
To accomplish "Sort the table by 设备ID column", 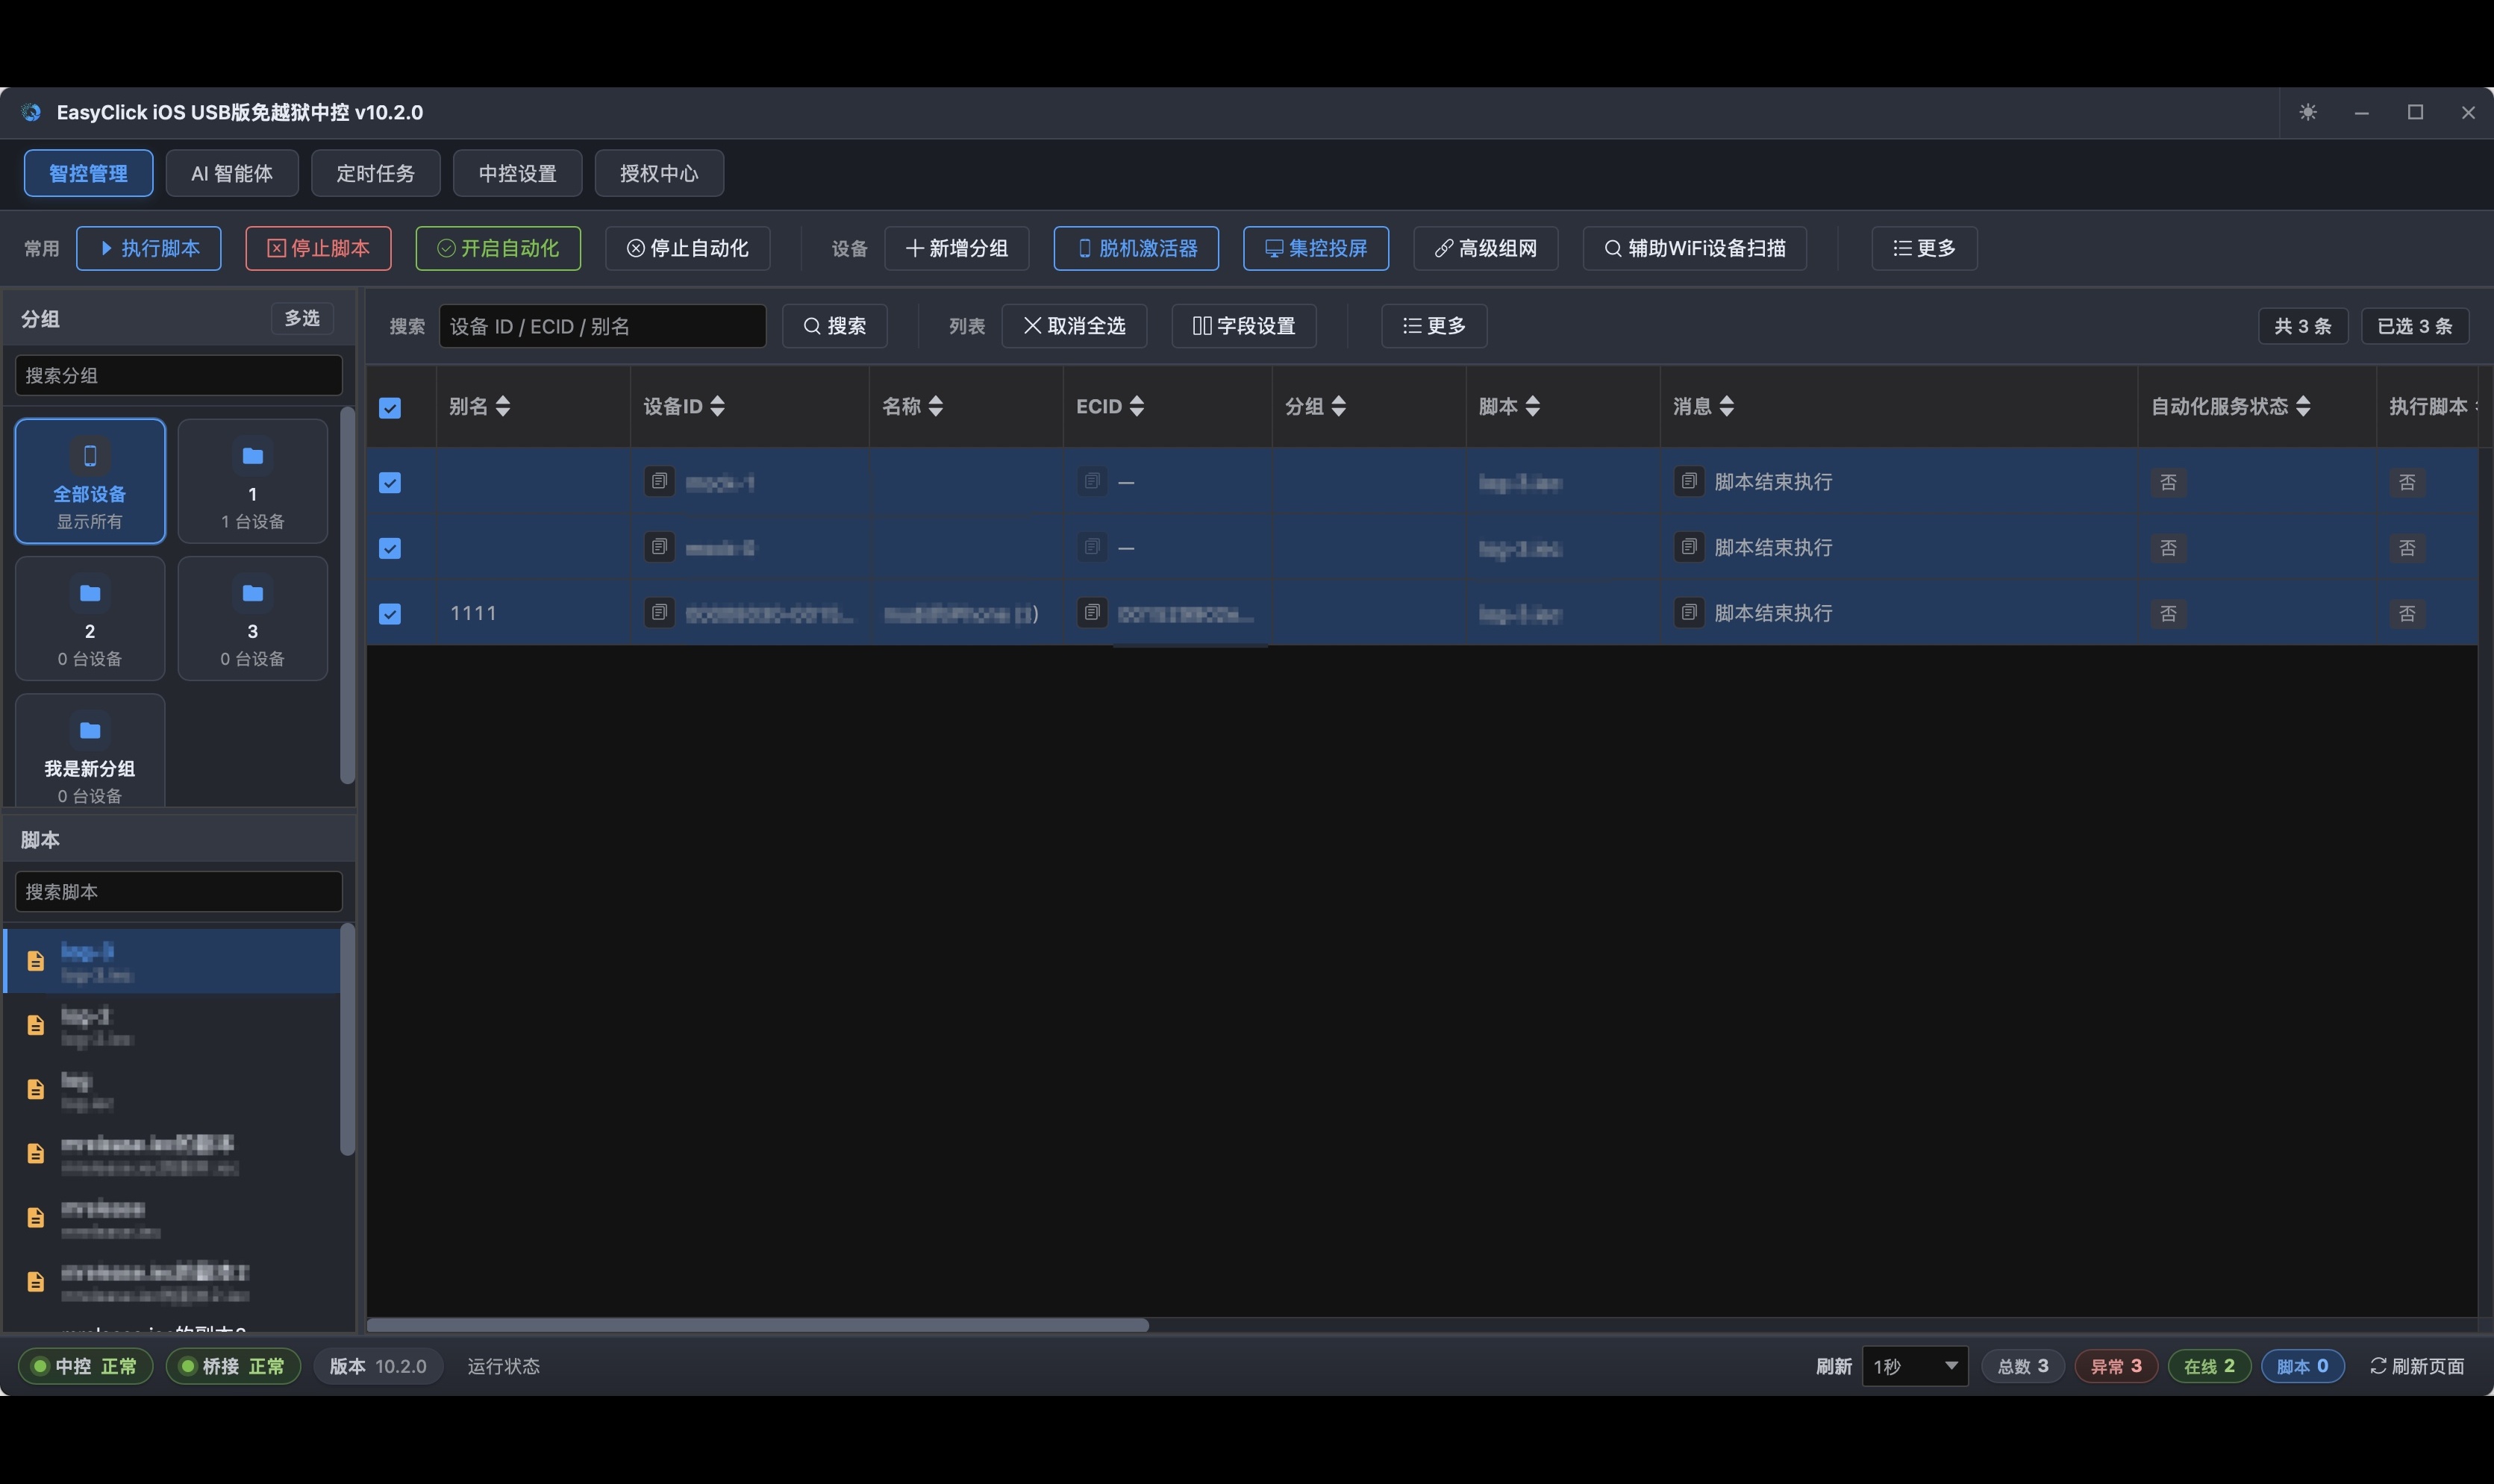I will pyautogui.click(x=717, y=406).
